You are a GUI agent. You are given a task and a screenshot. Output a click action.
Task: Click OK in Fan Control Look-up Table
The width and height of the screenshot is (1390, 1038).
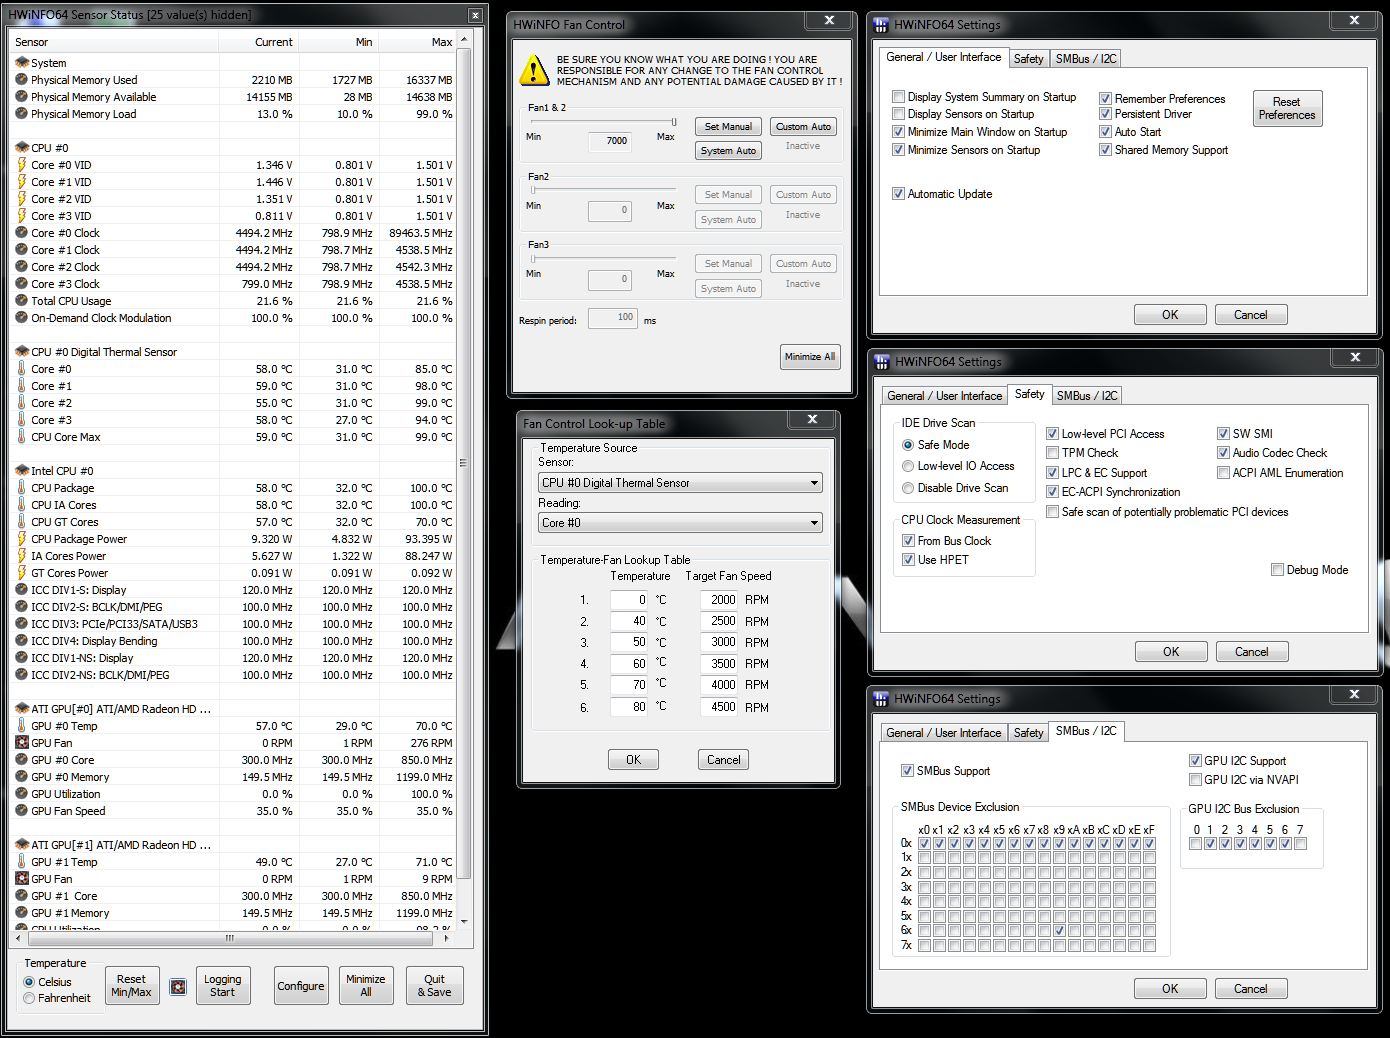[633, 760]
